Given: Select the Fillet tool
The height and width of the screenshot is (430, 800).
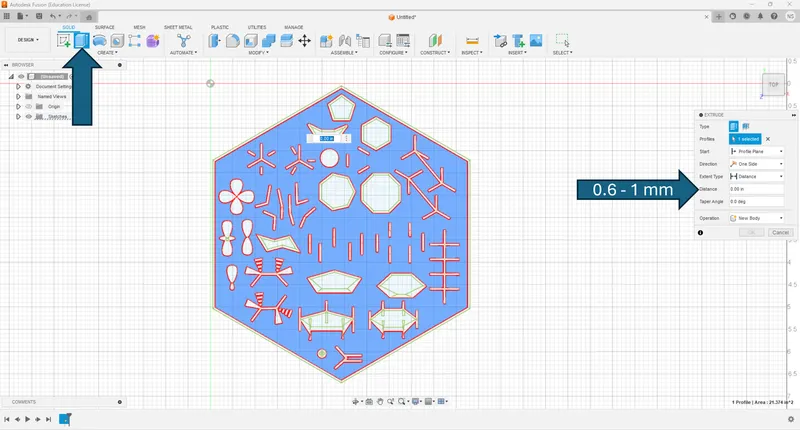Looking at the screenshot, I should (x=233, y=40).
